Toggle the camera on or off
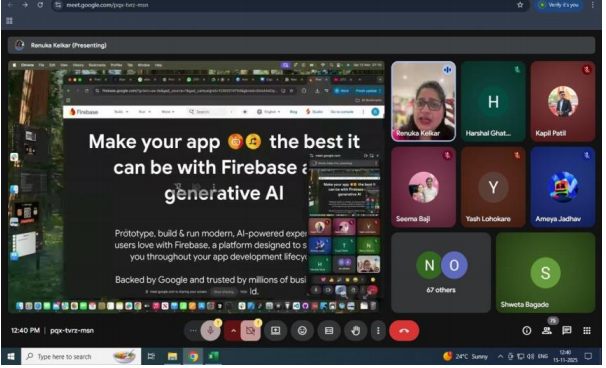 (x=250, y=332)
